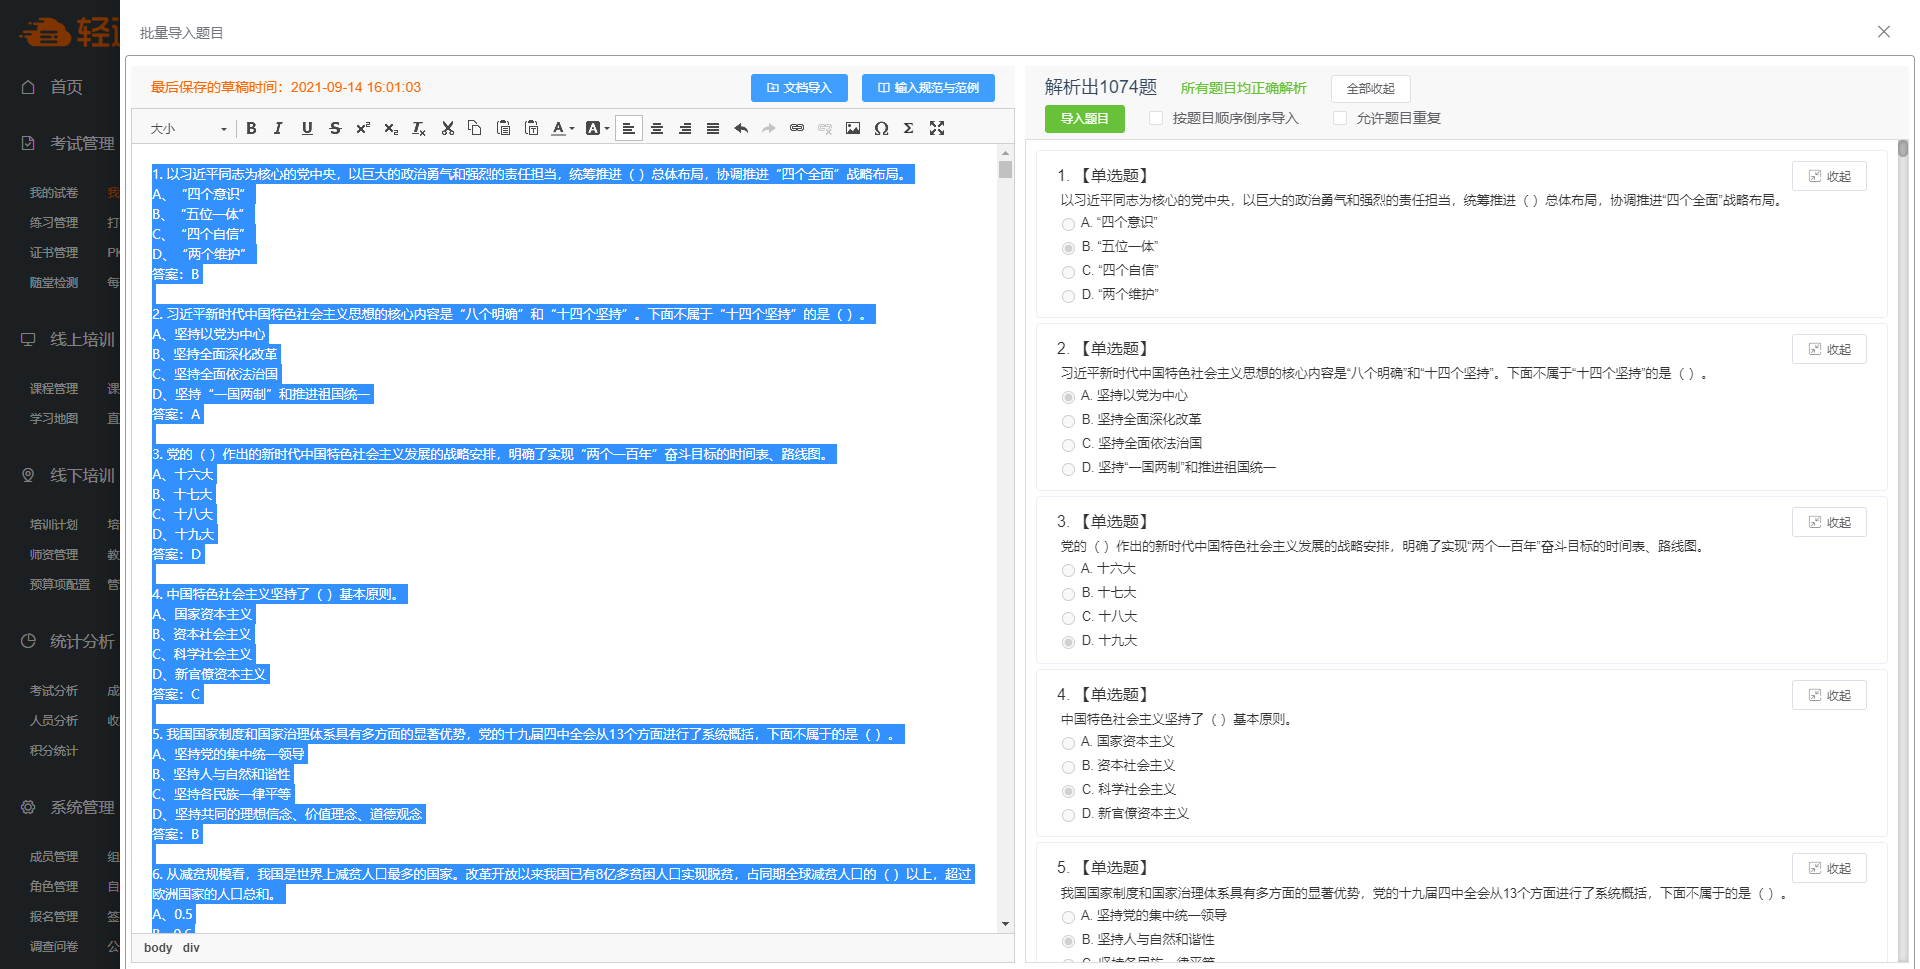Open the 大小 font size dropdown
The height and width of the screenshot is (969, 1920).
coord(188,128)
